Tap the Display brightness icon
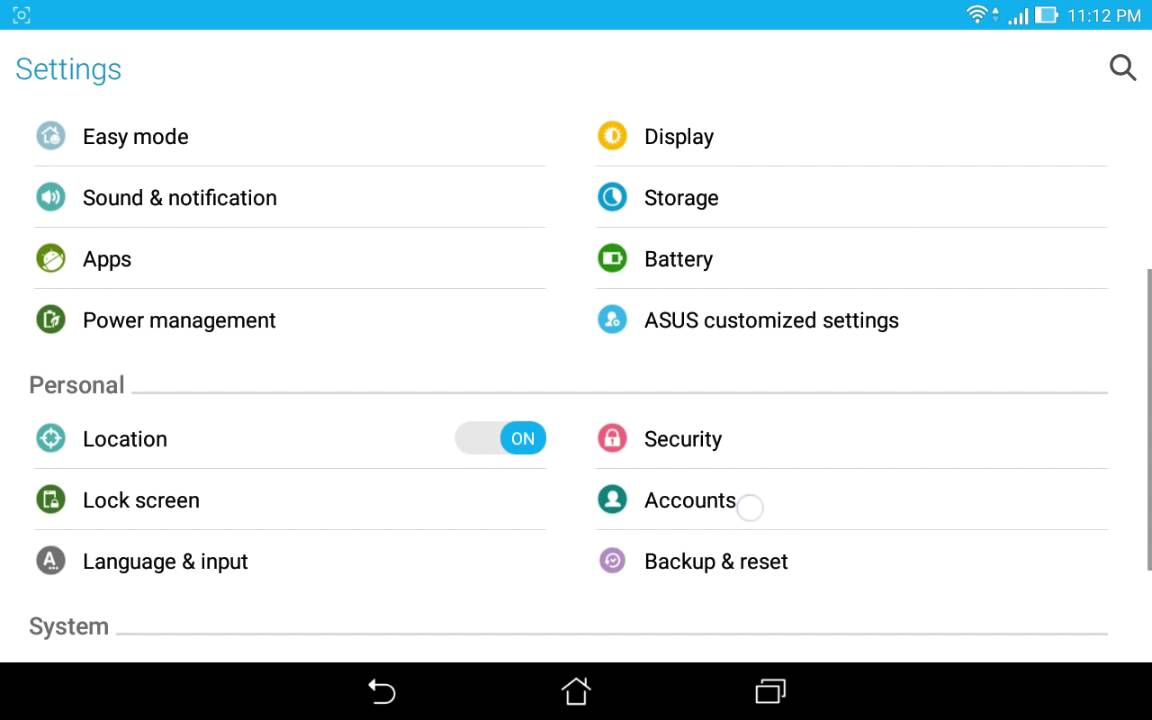This screenshot has width=1152, height=720. [612, 136]
